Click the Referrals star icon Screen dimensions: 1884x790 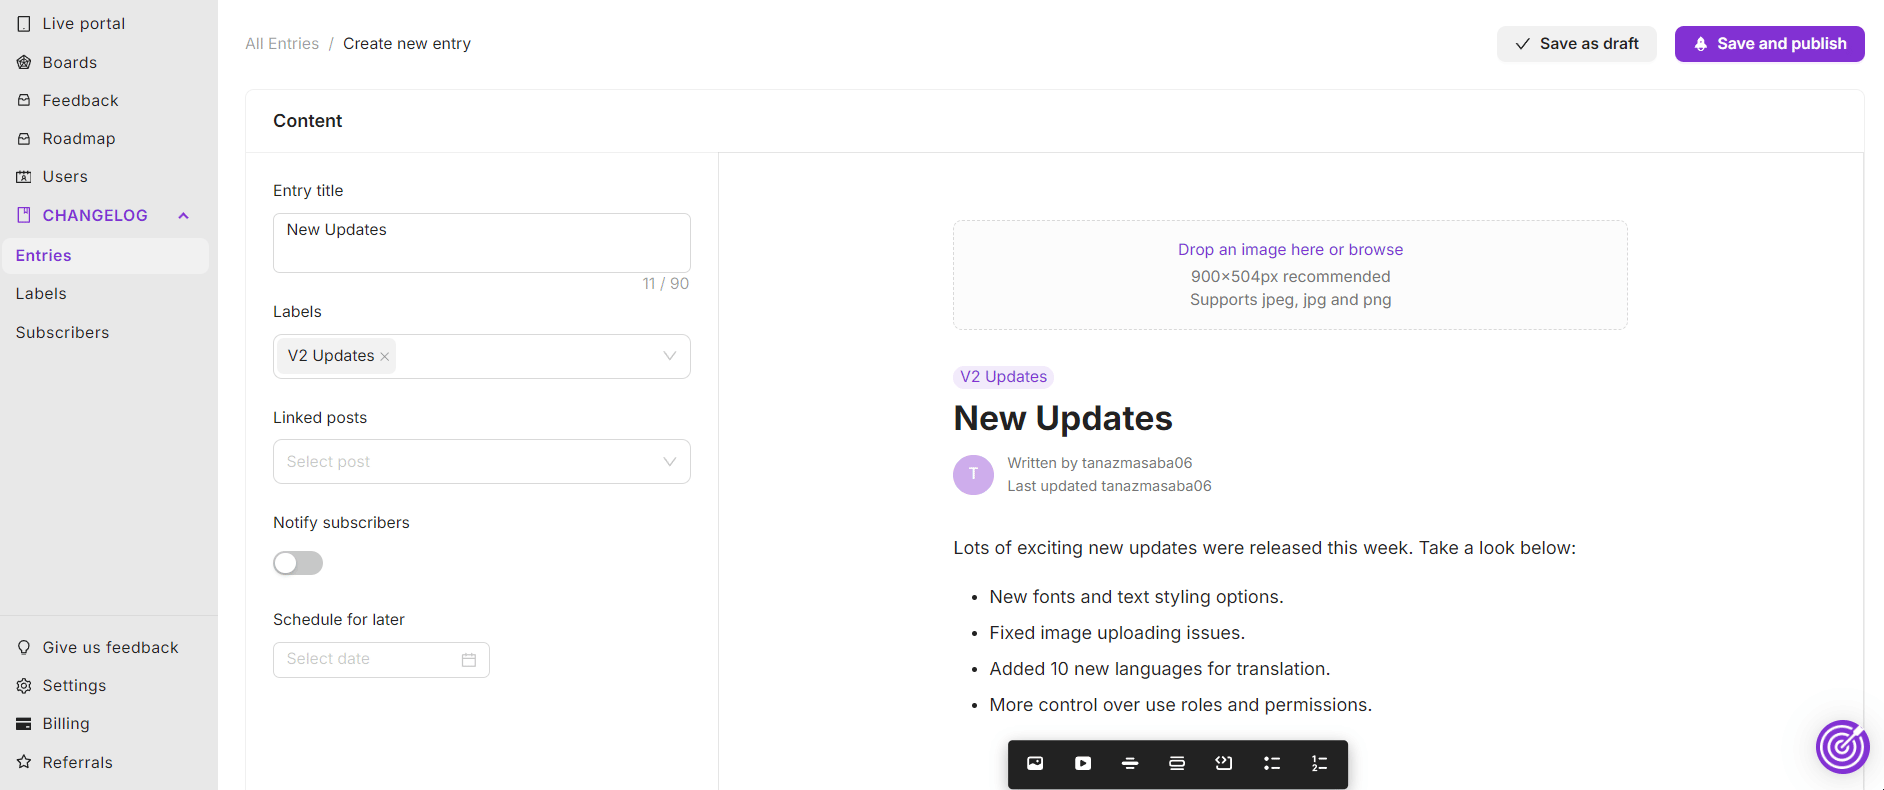click(24, 762)
